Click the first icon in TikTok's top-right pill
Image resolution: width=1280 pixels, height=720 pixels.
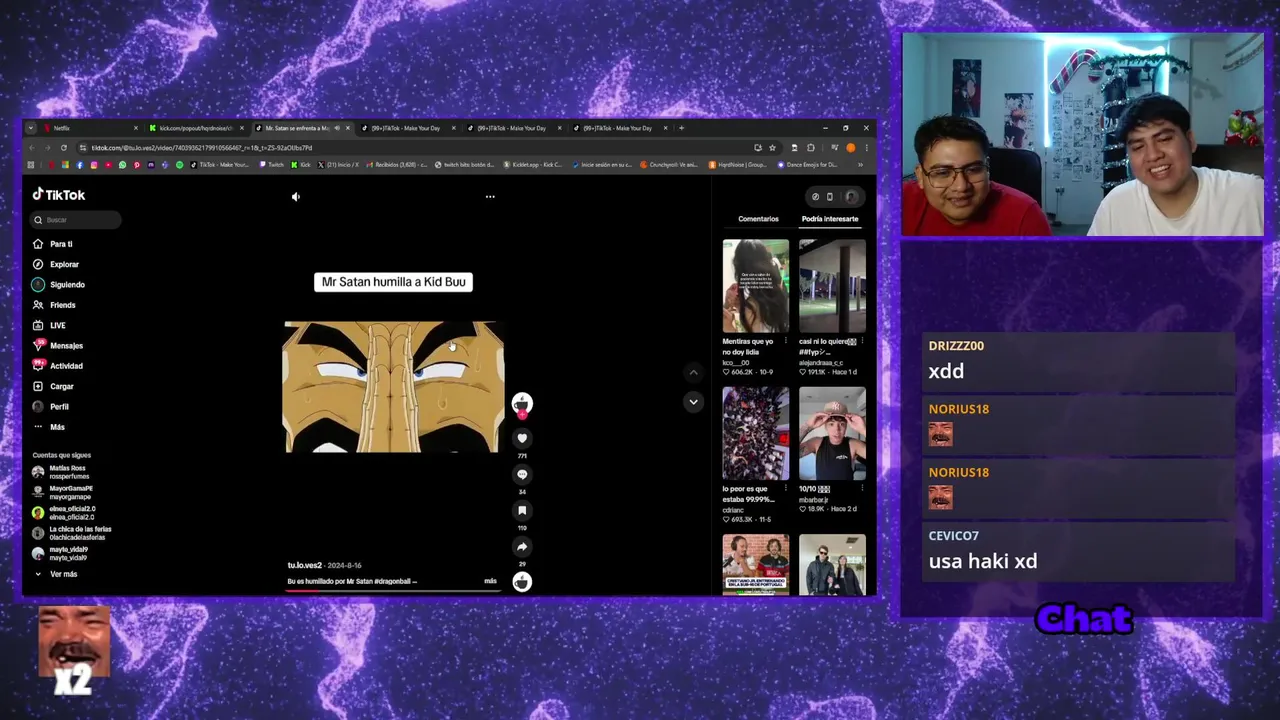pyautogui.click(x=815, y=197)
